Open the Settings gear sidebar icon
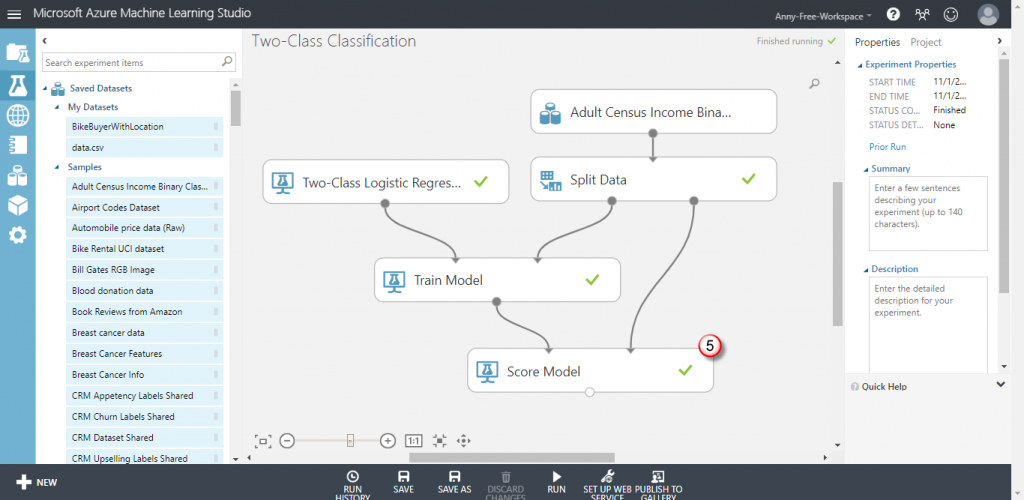Screen dimensions: 1024x500 [x=18, y=235]
